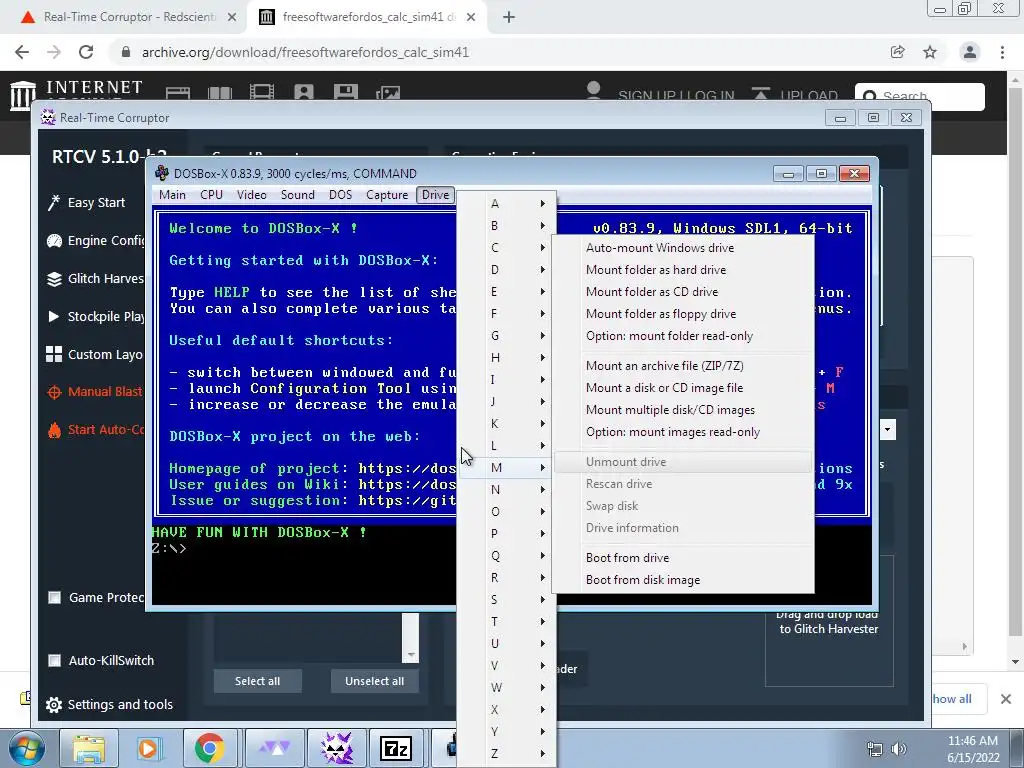This screenshot has width=1024, height=768.
Task: Toggle Option: mount folder read-only
Action: pyautogui.click(x=684, y=336)
